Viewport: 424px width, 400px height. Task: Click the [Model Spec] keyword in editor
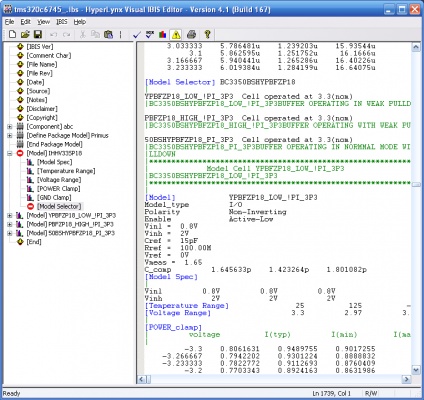click(x=171, y=277)
